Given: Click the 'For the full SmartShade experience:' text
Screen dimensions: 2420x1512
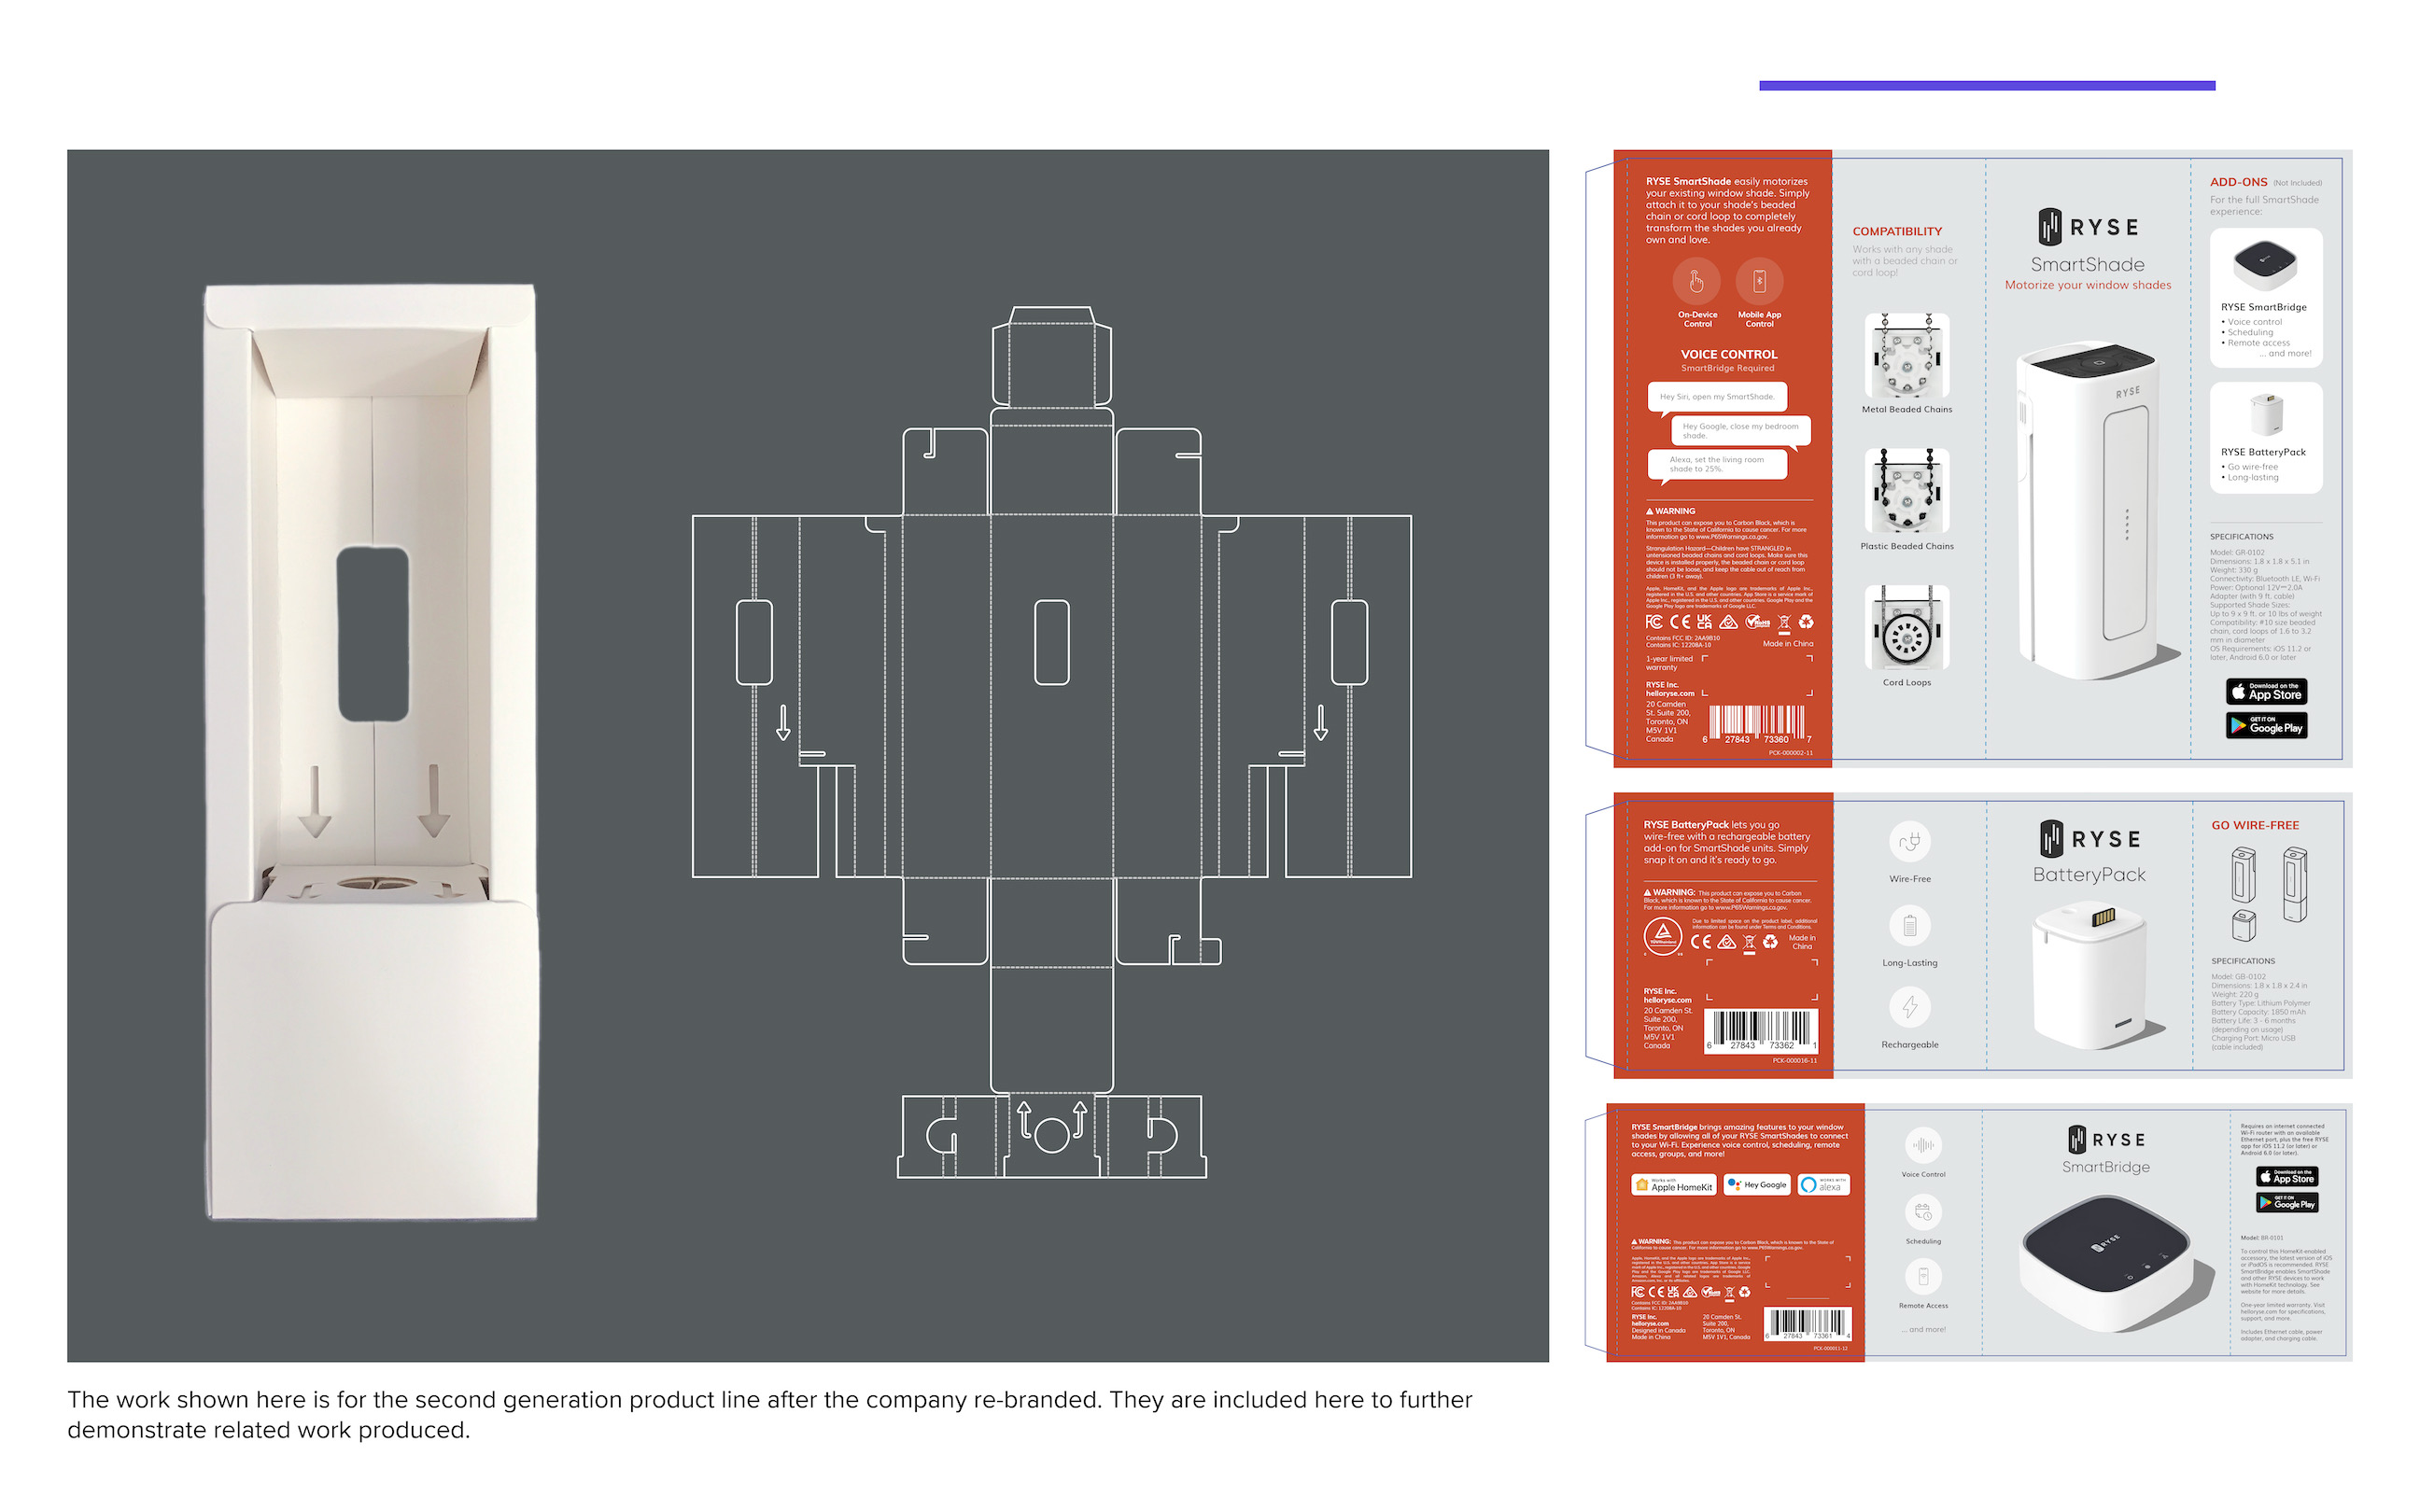Looking at the screenshot, I should click(x=2264, y=205).
